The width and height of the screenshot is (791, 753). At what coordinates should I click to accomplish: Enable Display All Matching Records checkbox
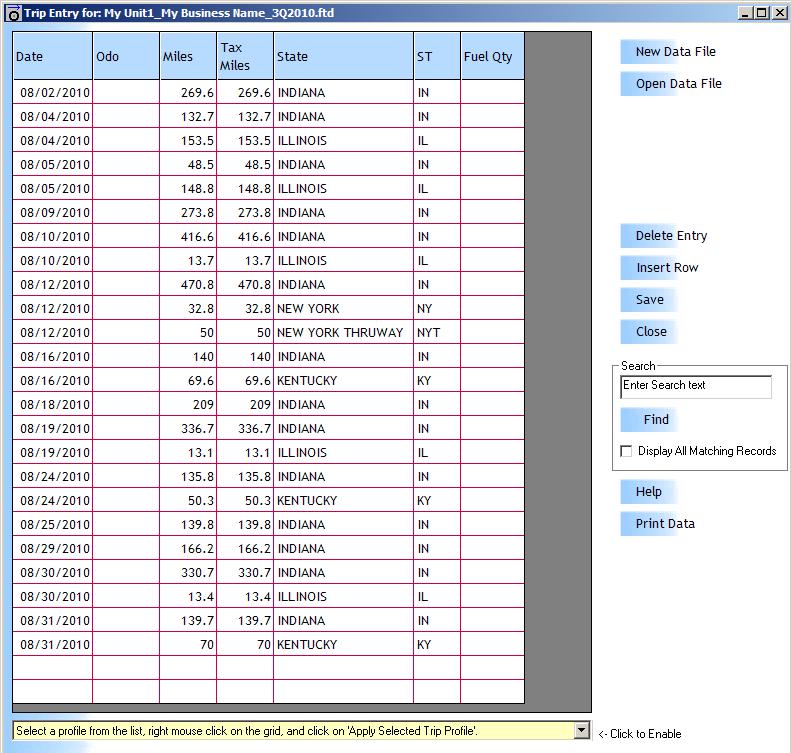point(626,451)
